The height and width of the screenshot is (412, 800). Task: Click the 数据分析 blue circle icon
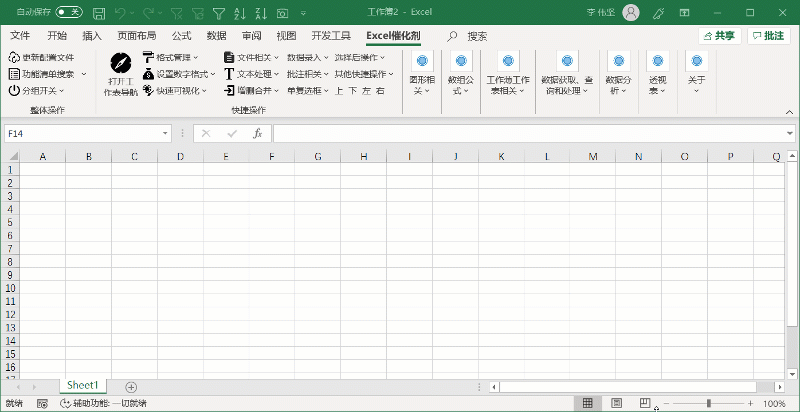click(618, 61)
